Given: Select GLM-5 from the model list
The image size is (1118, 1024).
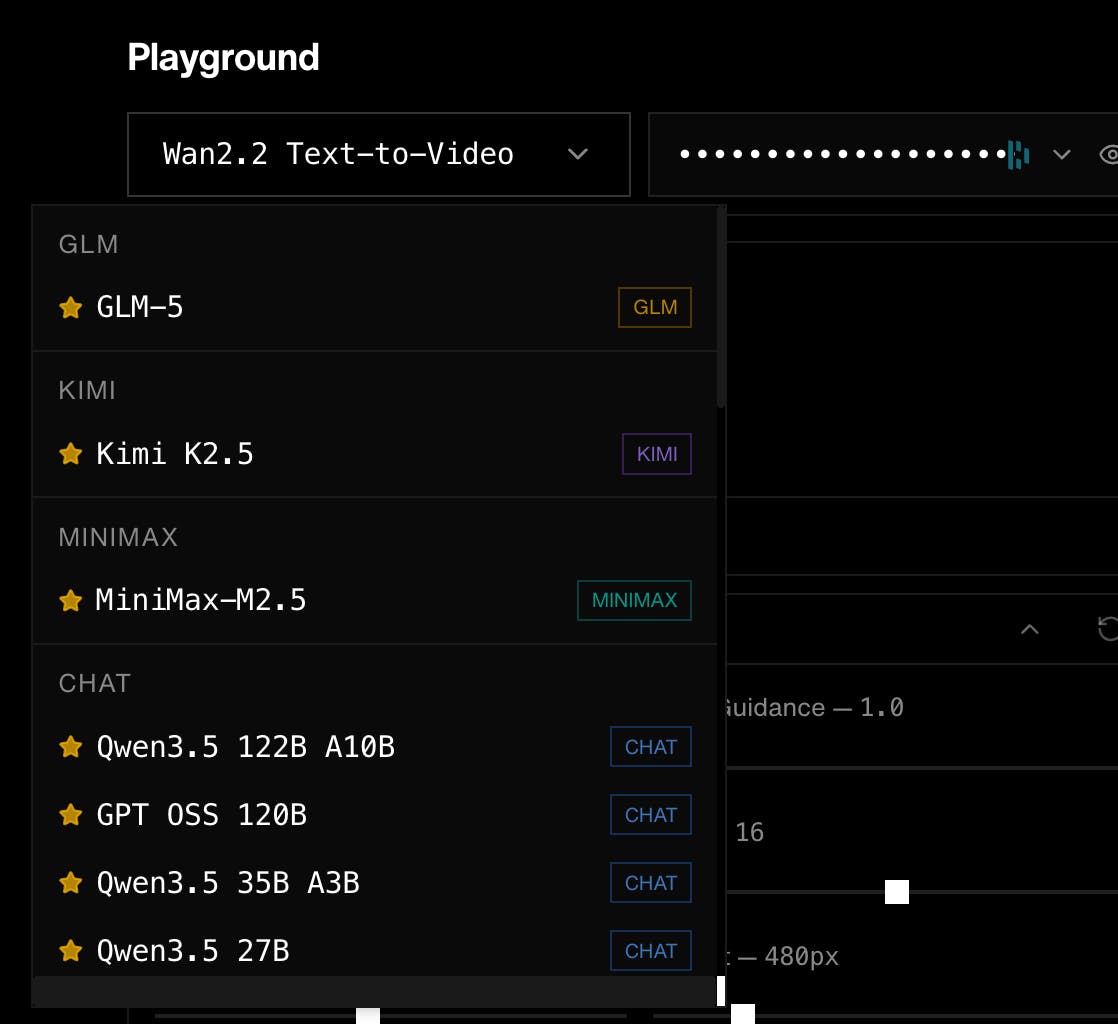Looking at the screenshot, I should 375,307.
